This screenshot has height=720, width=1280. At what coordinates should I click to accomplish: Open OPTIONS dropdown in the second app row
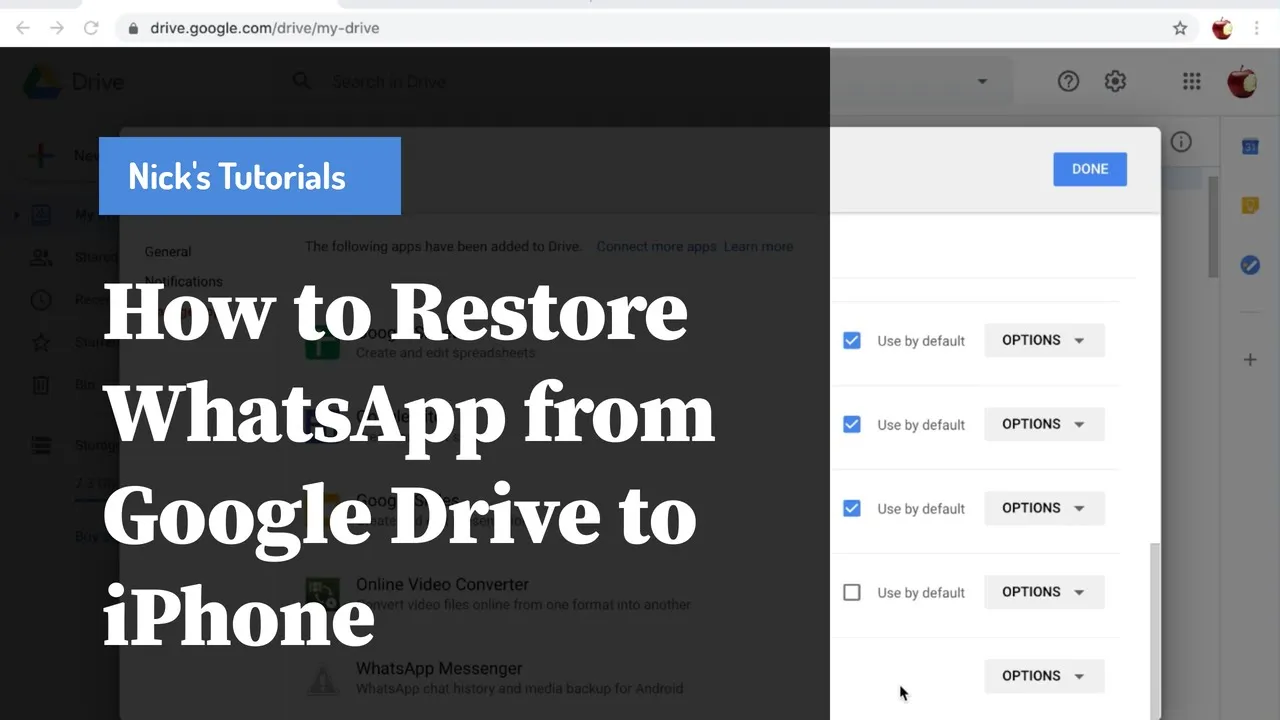[x=1044, y=424]
